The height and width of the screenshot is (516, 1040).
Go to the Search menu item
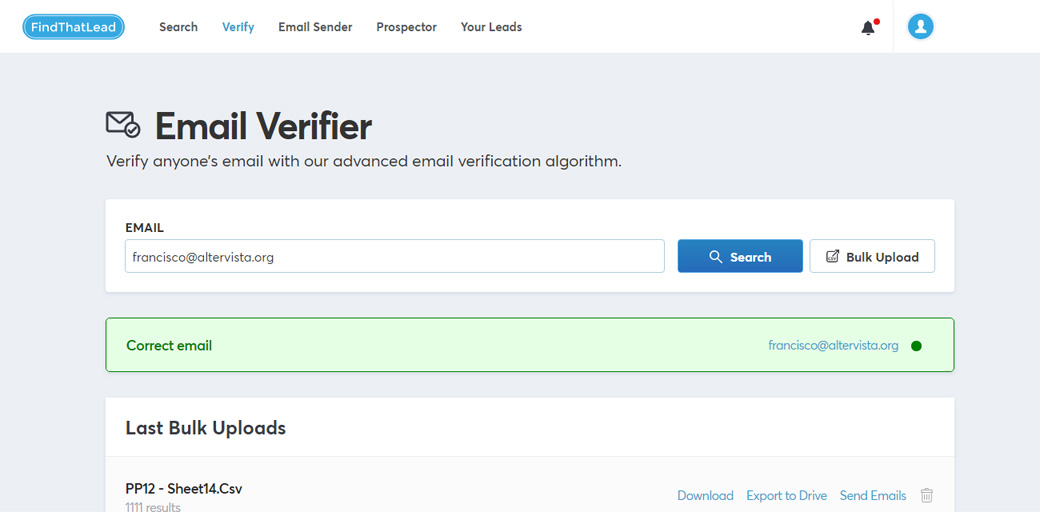(178, 27)
